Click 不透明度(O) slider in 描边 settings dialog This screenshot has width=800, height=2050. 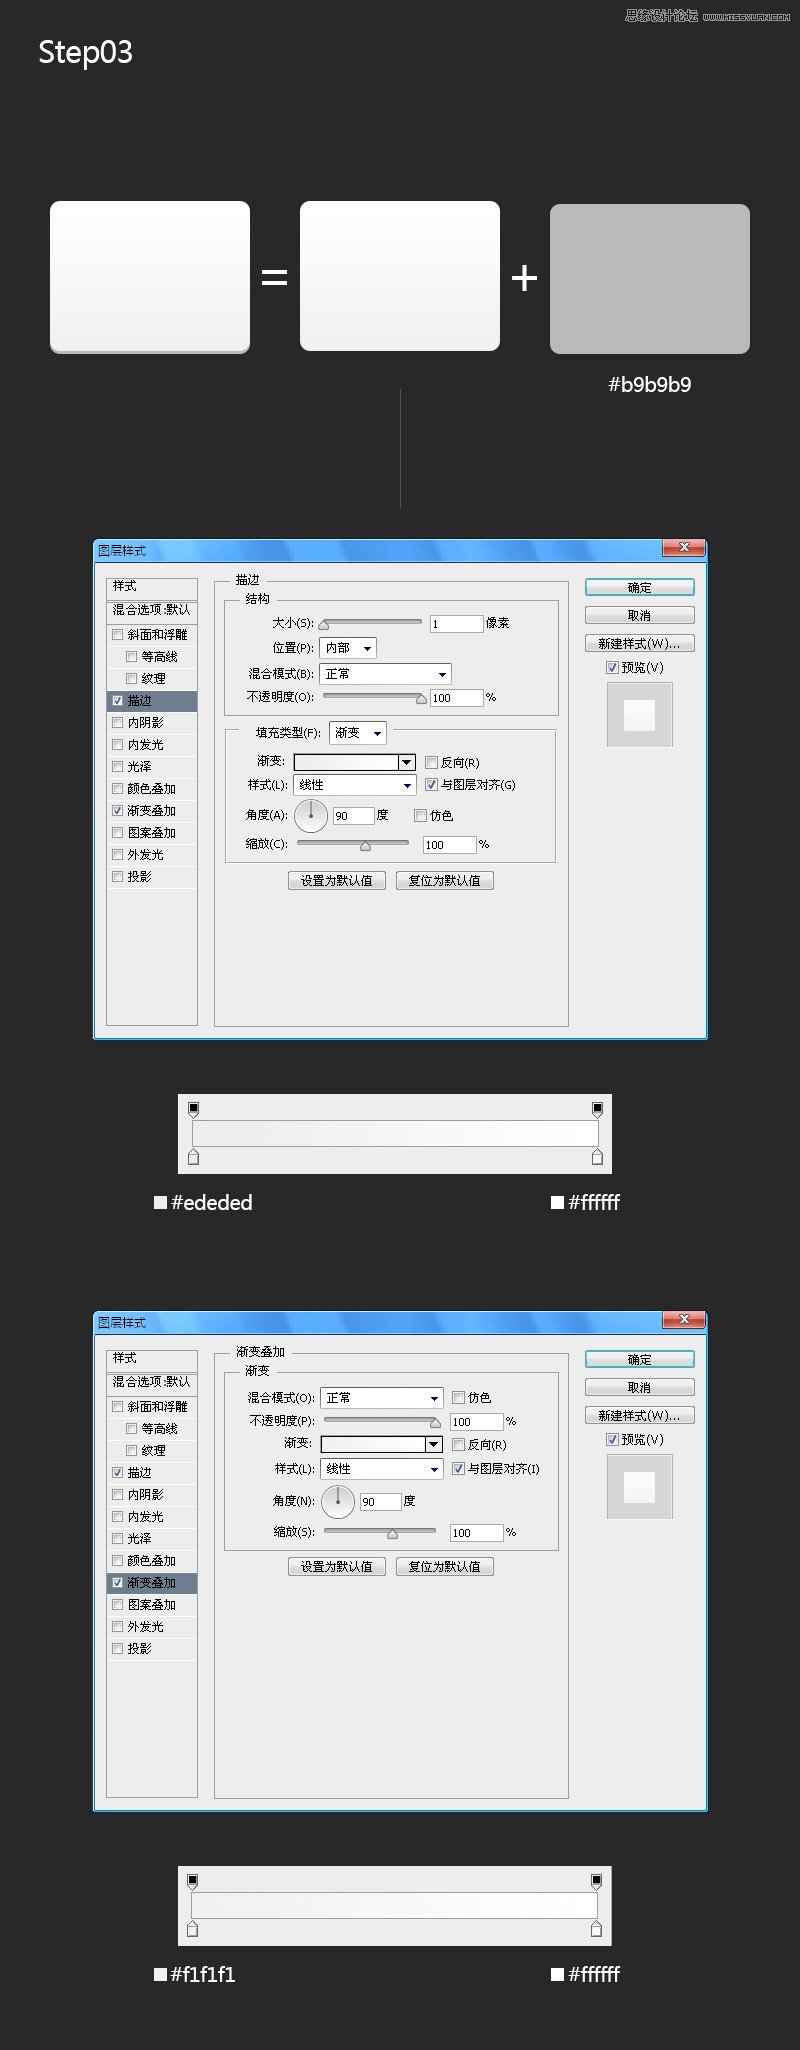coord(375,697)
